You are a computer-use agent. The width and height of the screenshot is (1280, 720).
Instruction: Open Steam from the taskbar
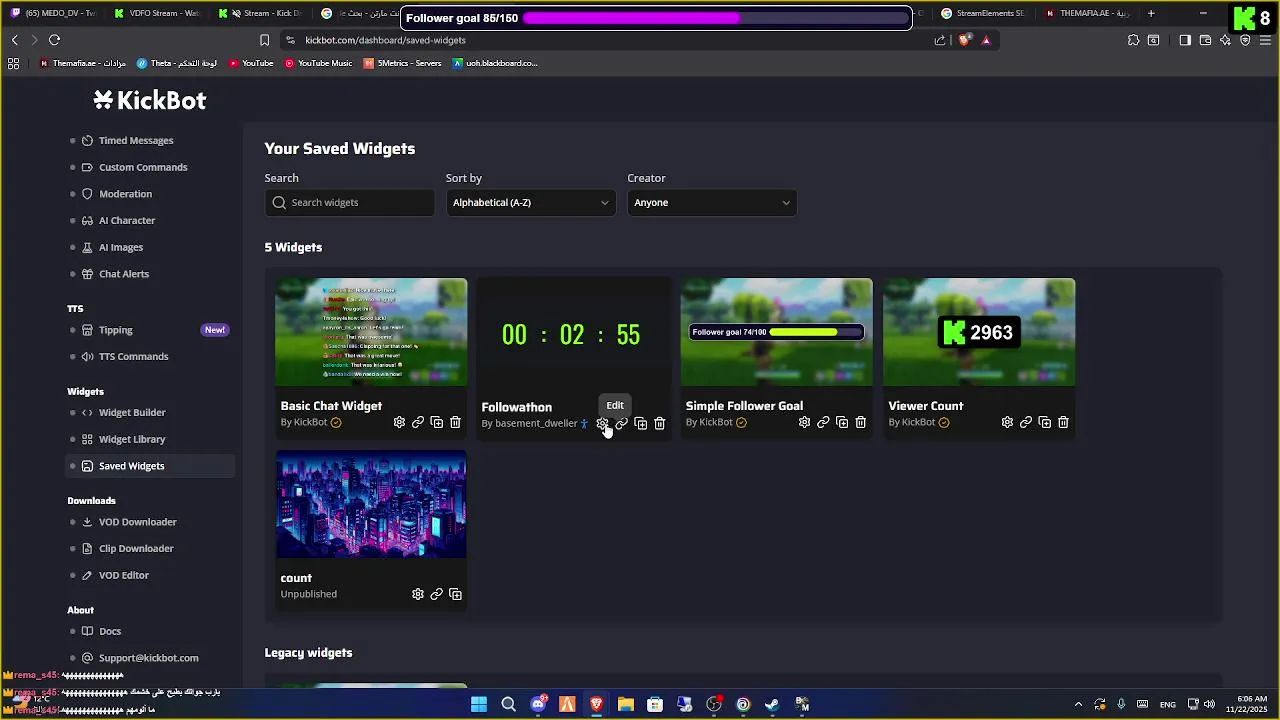click(x=772, y=705)
